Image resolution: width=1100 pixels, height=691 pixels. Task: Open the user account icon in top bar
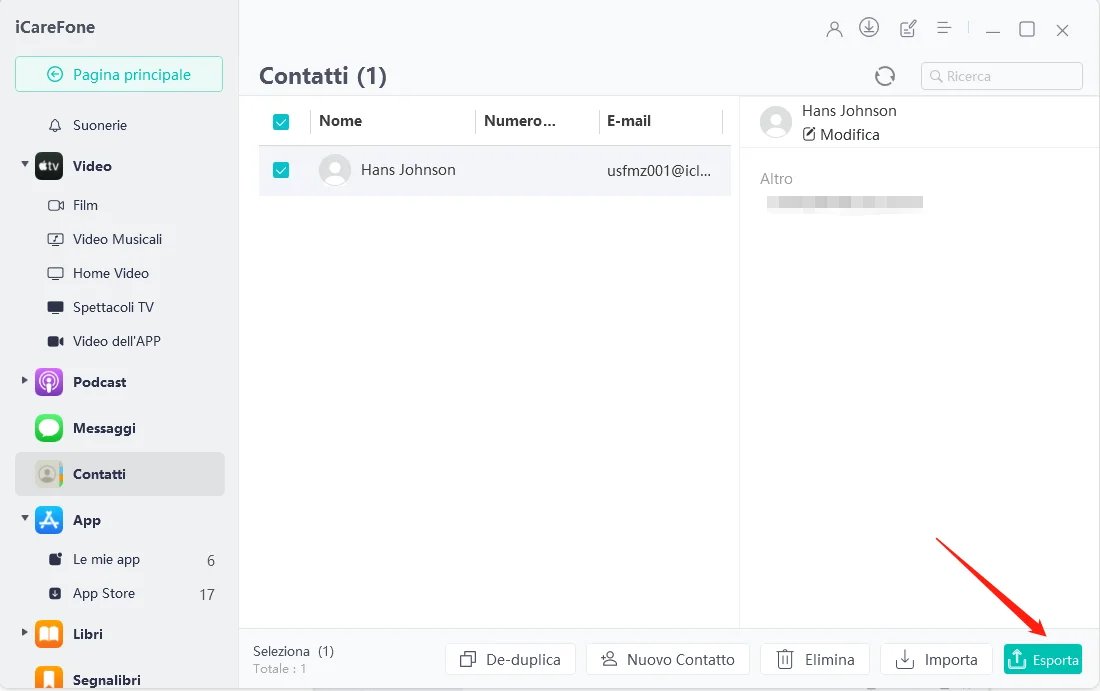[x=834, y=29]
